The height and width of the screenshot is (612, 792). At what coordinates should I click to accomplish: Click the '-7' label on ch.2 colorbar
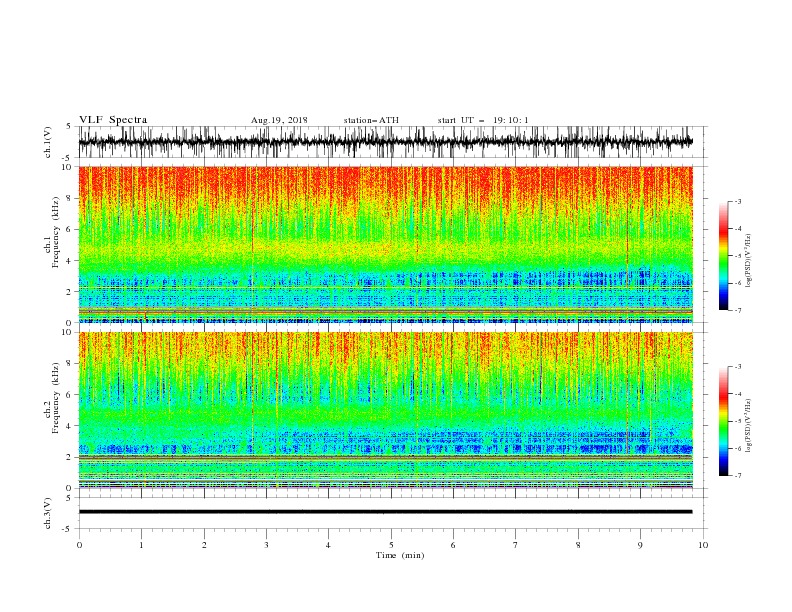737,476
